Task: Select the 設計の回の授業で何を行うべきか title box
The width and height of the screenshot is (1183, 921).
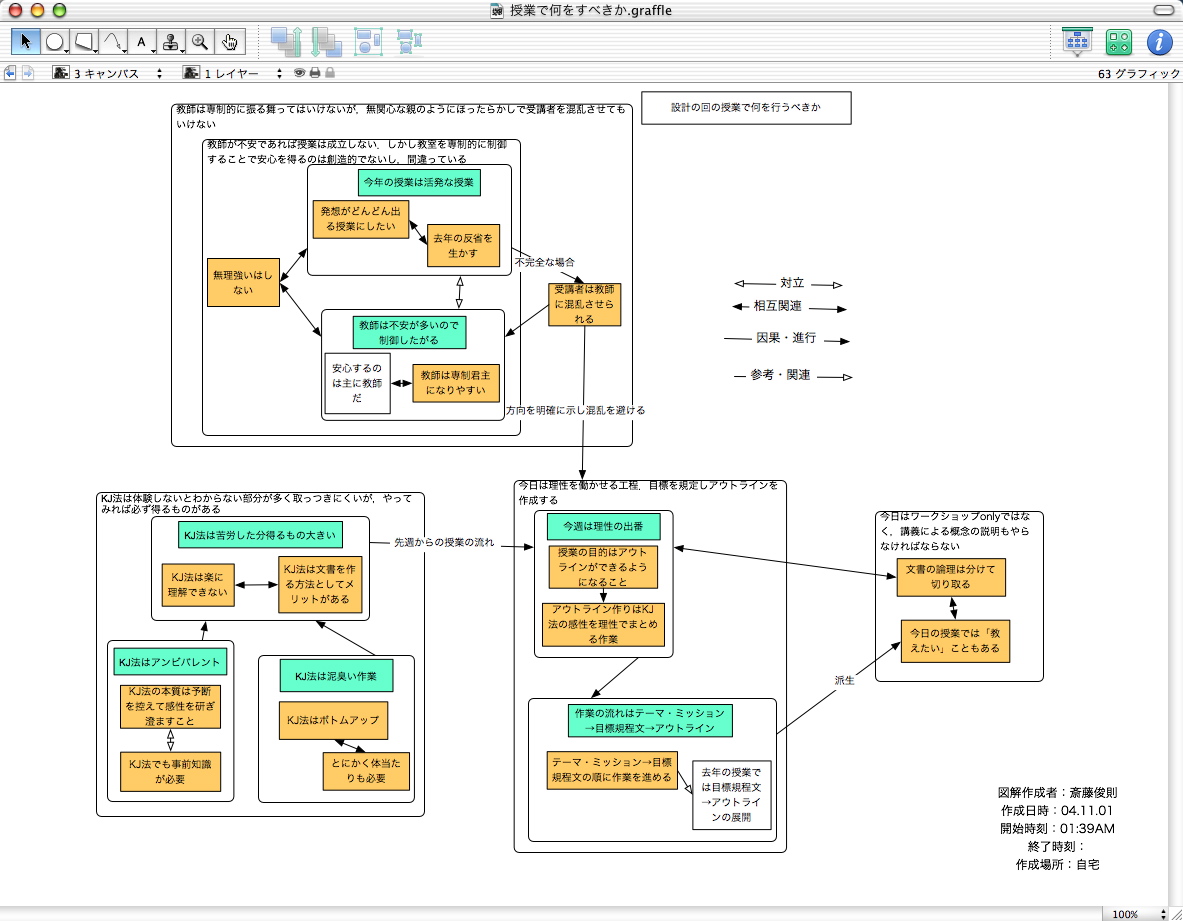Action: click(746, 108)
